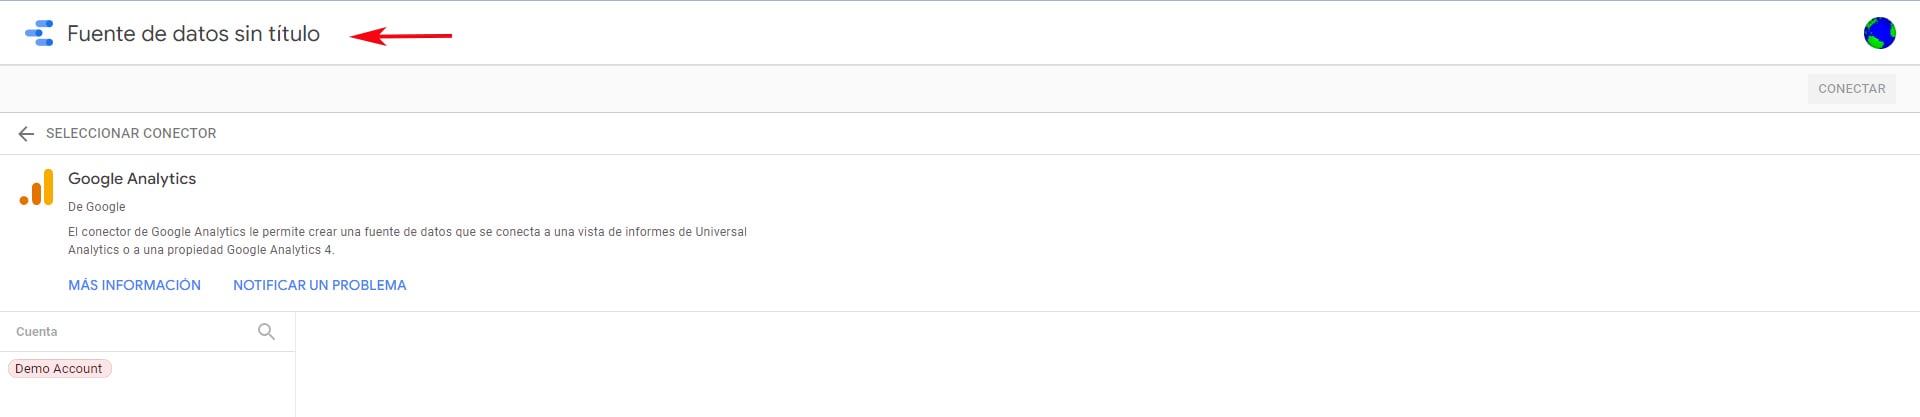Click the red arrow annotation
The height and width of the screenshot is (417, 1920).
pyautogui.click(x=401, y=36)
